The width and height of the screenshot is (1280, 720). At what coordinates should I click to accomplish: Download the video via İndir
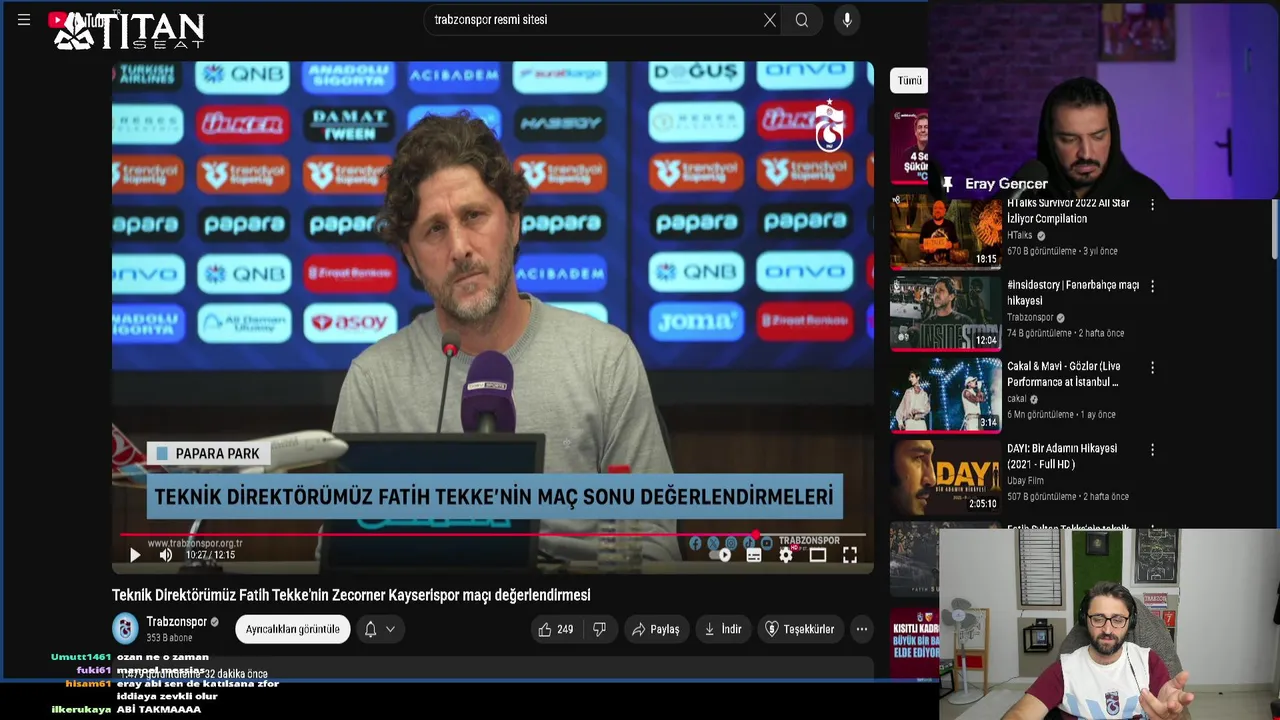tap(723, 629)
